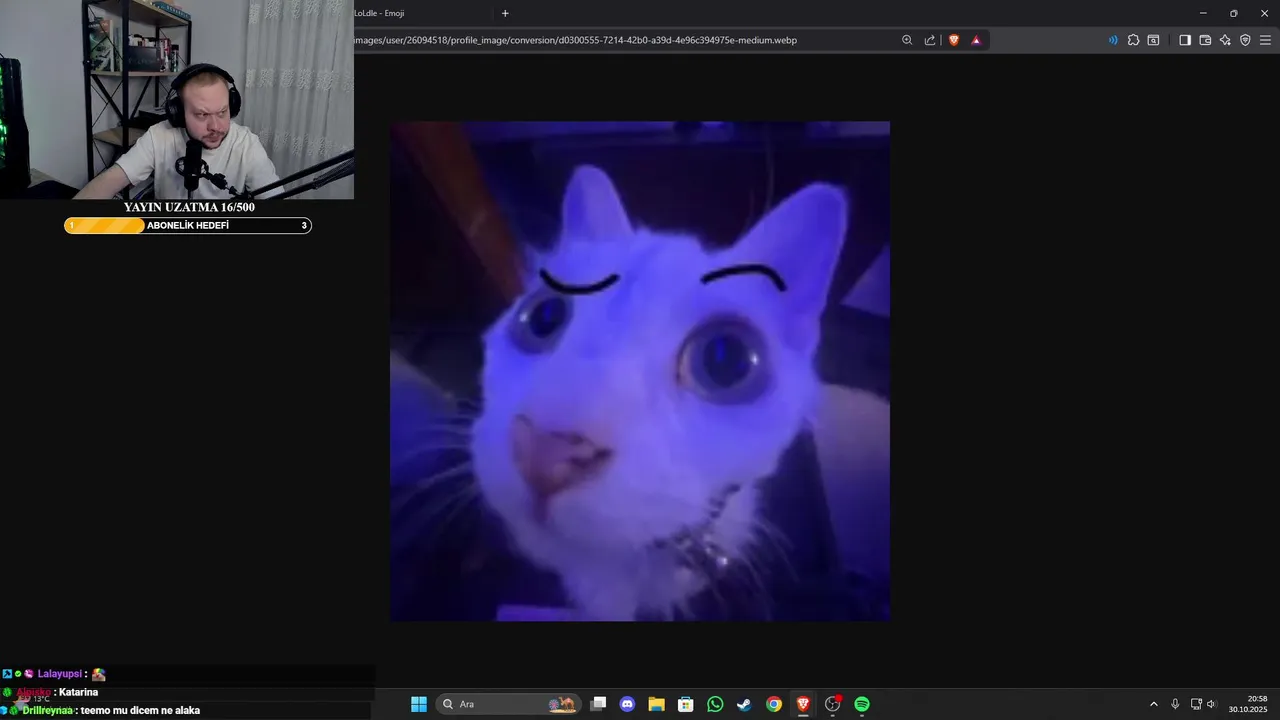Open the volume speaker tray icon
The height and width of the screenshot is (720, 1280).
click(1212, 704)
